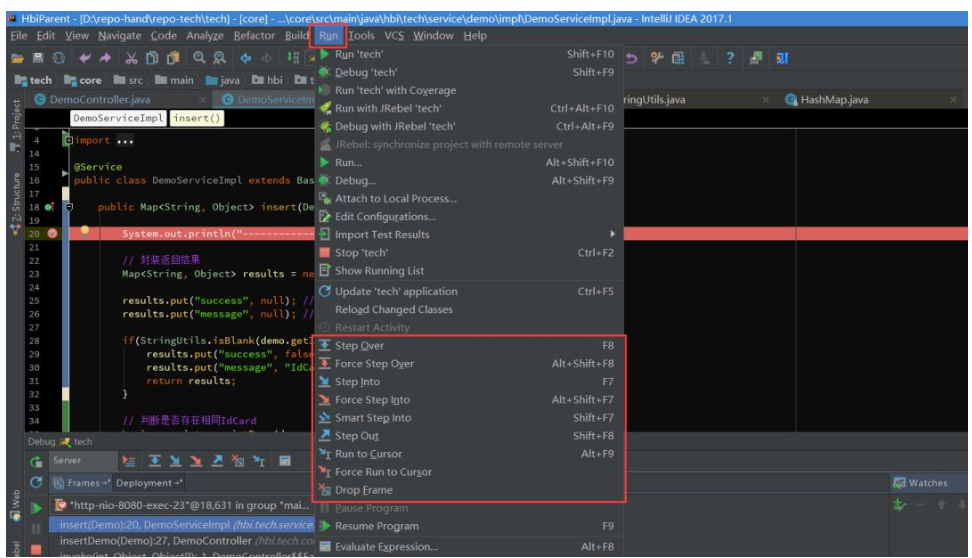
Task: Select Step Over in Run menu
Action: pyautogui.click(x=469, y=345)
